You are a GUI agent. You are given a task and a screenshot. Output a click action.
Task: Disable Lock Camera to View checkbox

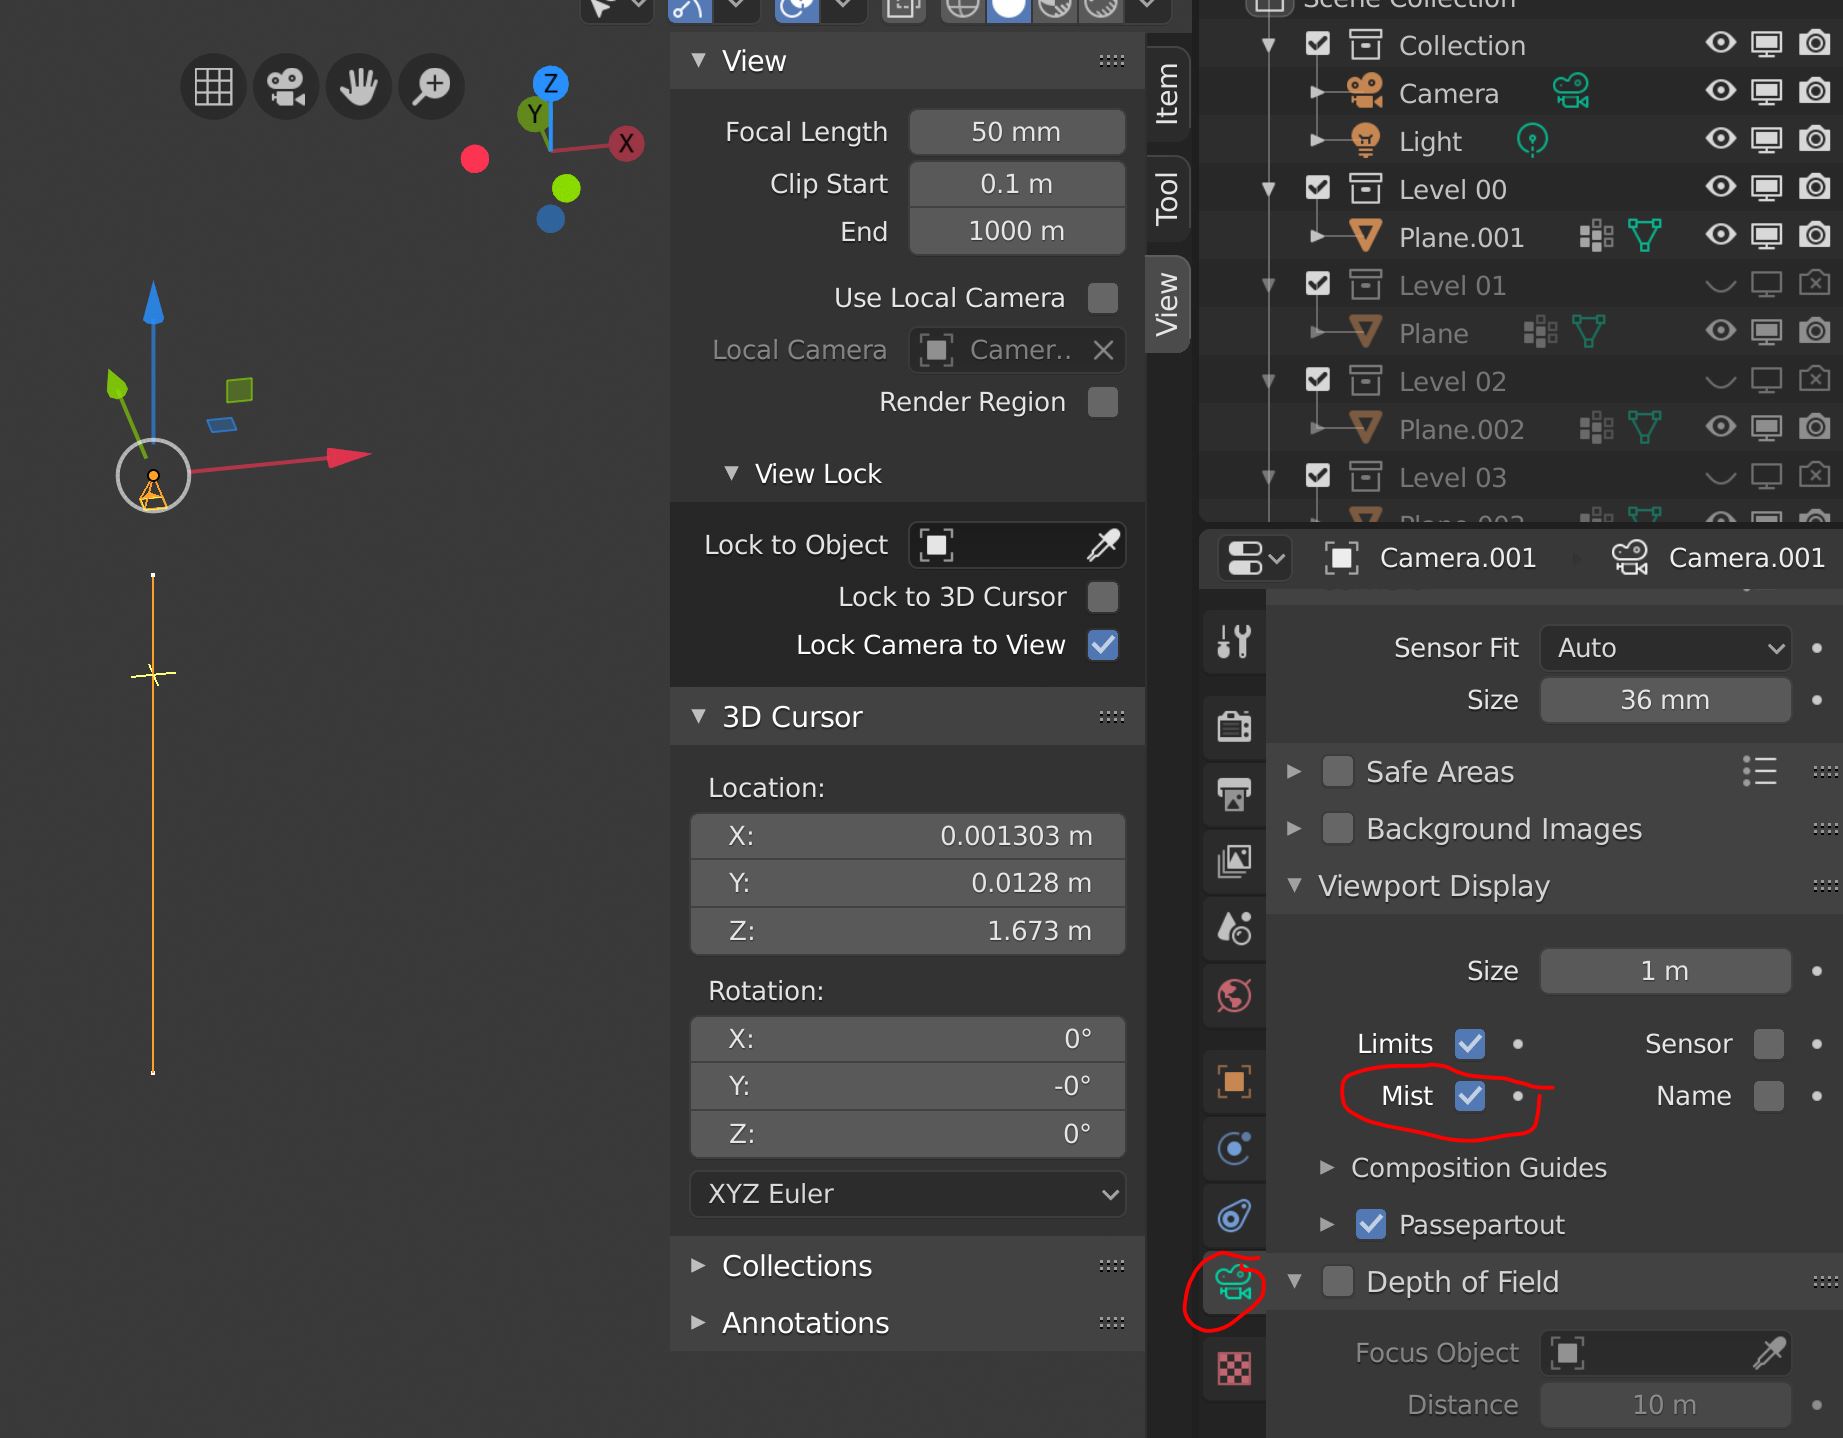pyautogui.click(x=1102, y=645)
